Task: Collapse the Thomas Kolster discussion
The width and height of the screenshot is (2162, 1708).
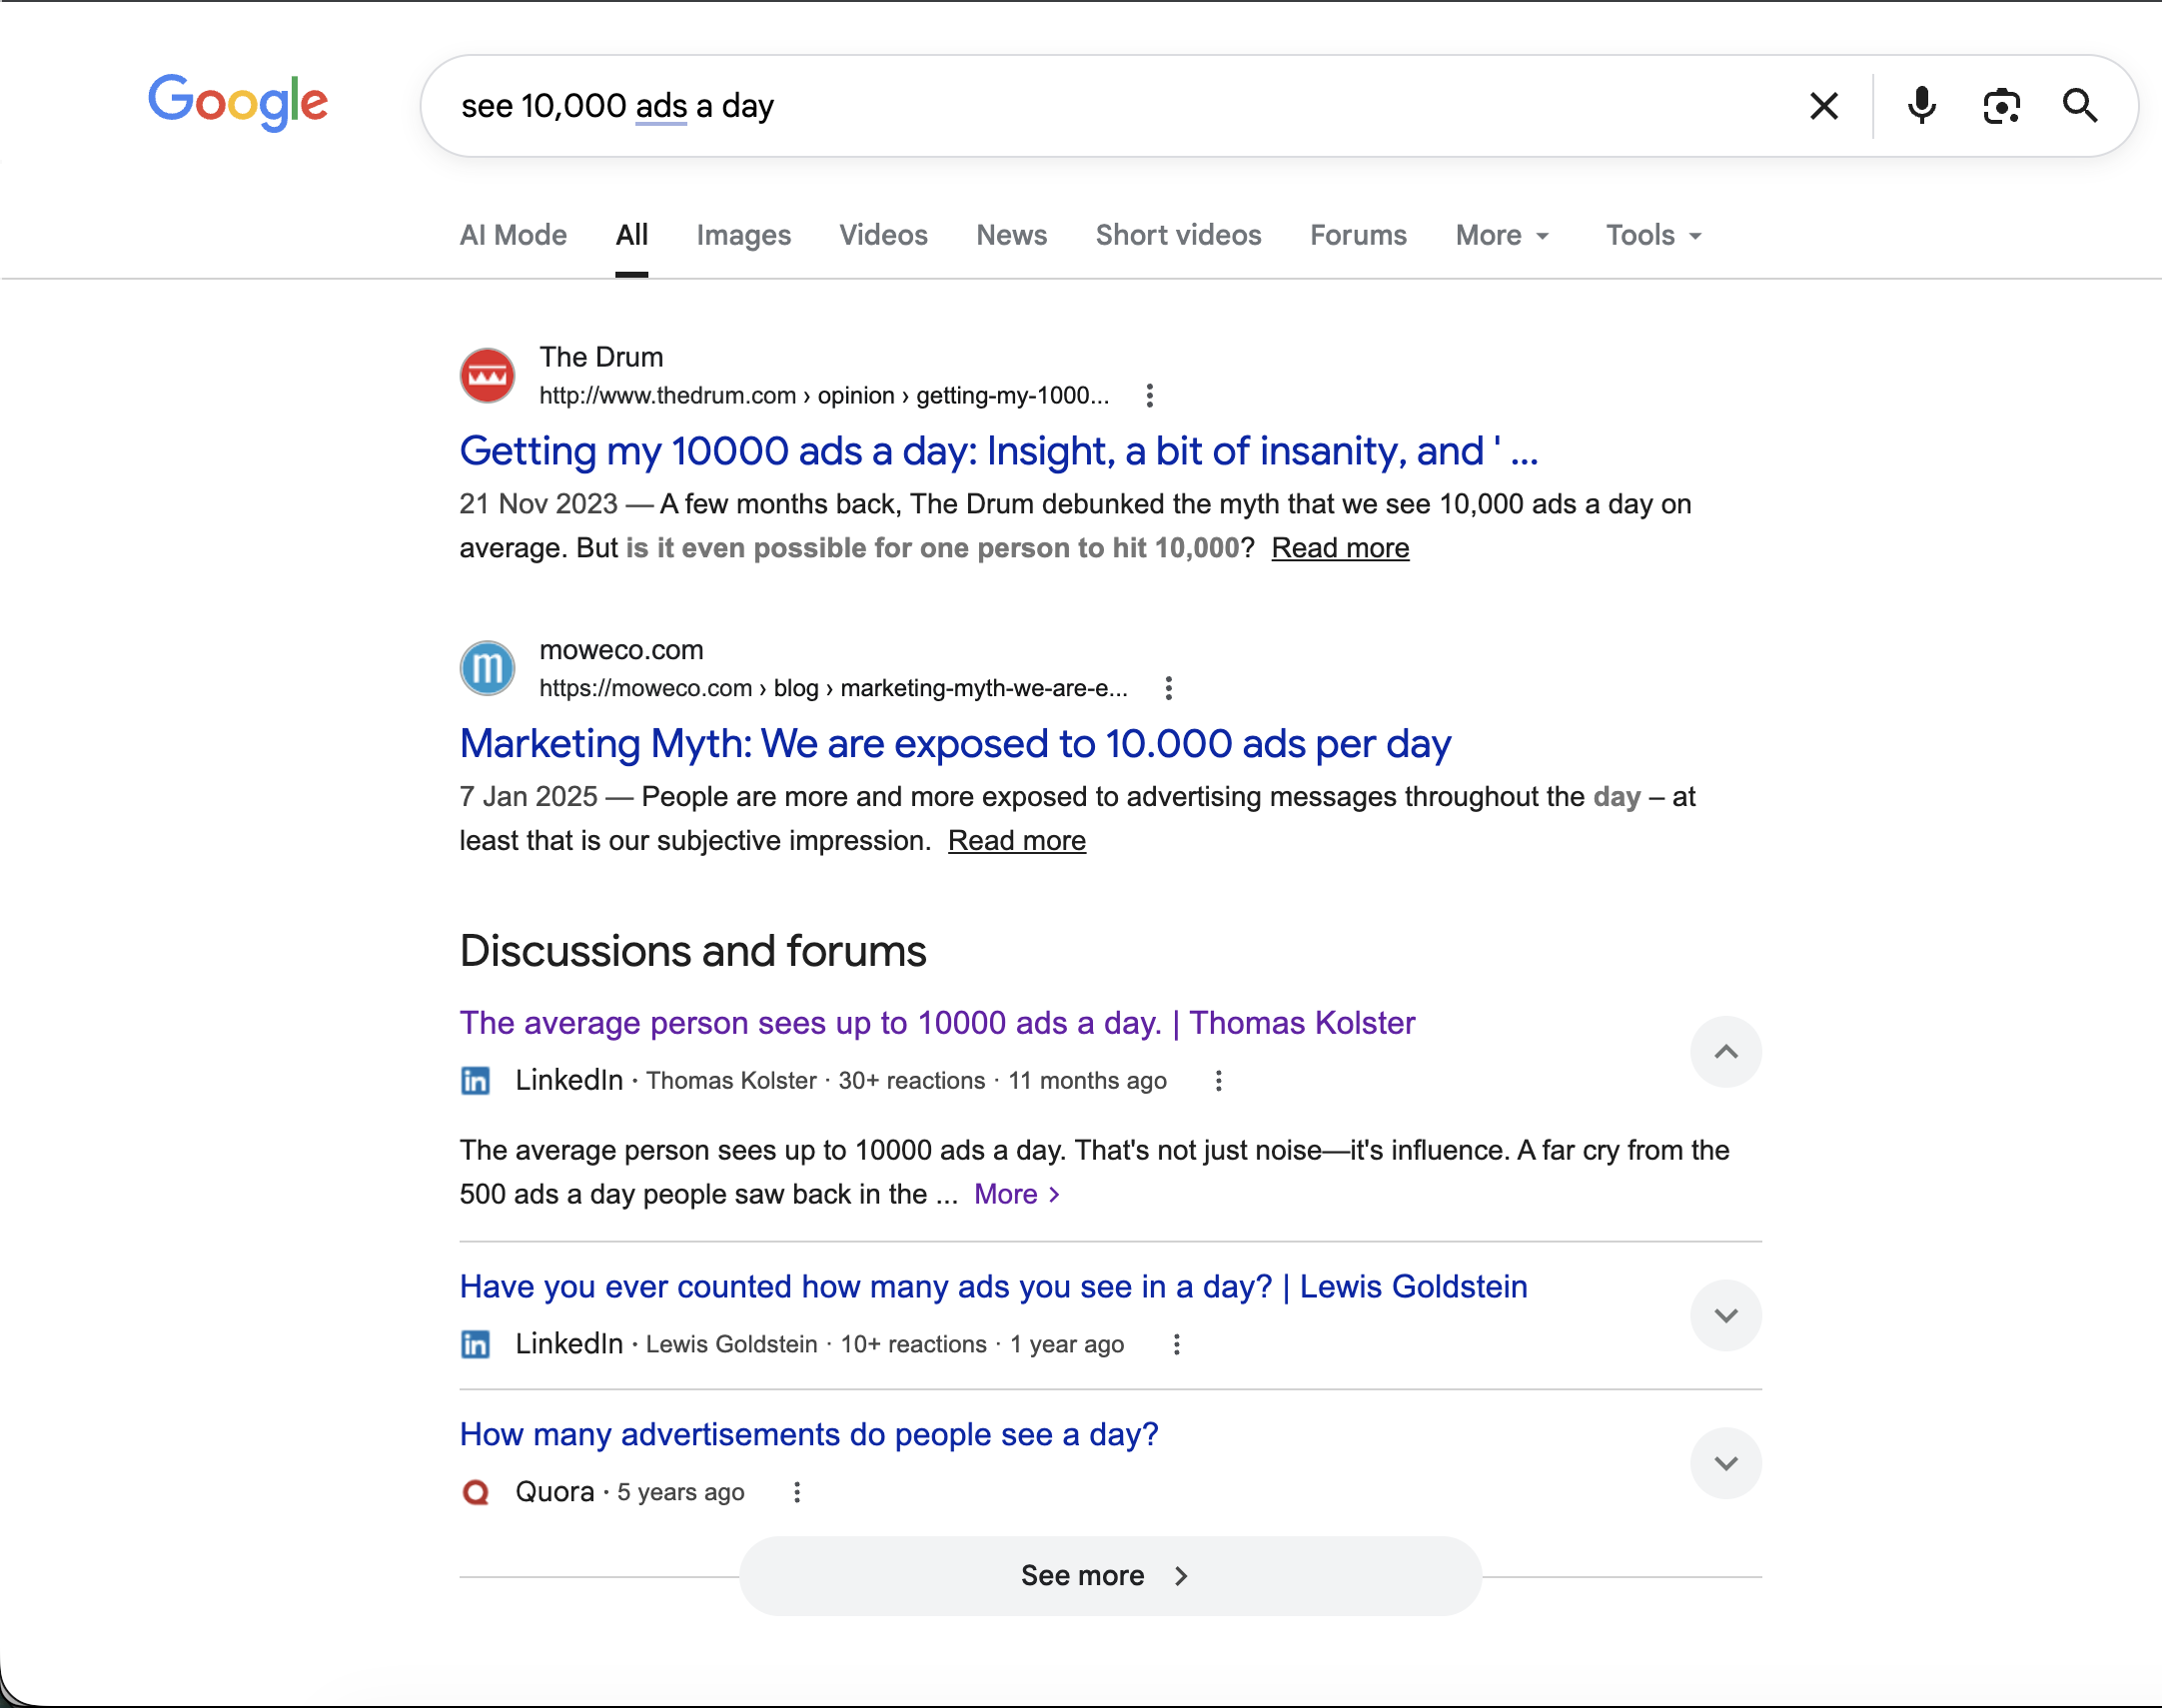Action: click(x=1725, y=1052)
